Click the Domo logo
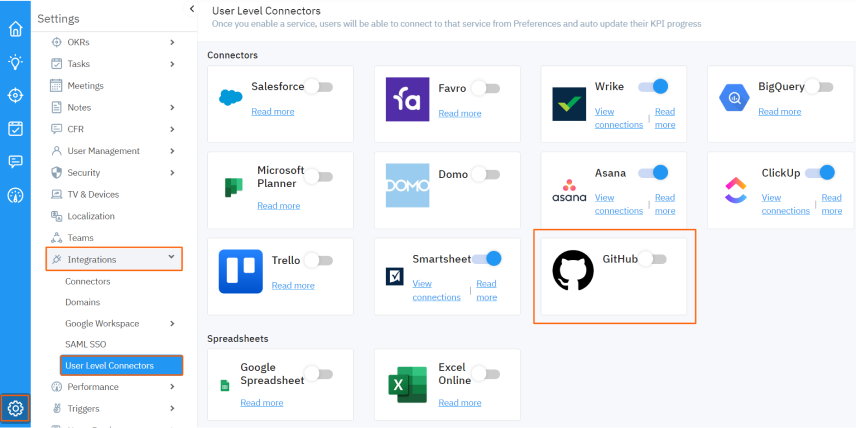Viewport: 856px width, 428px height. click(x=407, y=186)
